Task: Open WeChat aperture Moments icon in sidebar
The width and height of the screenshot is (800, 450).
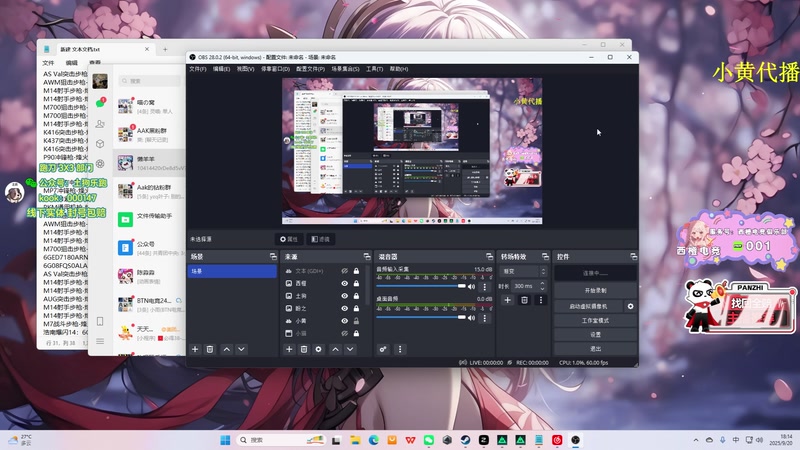Action: coord(100,164)
